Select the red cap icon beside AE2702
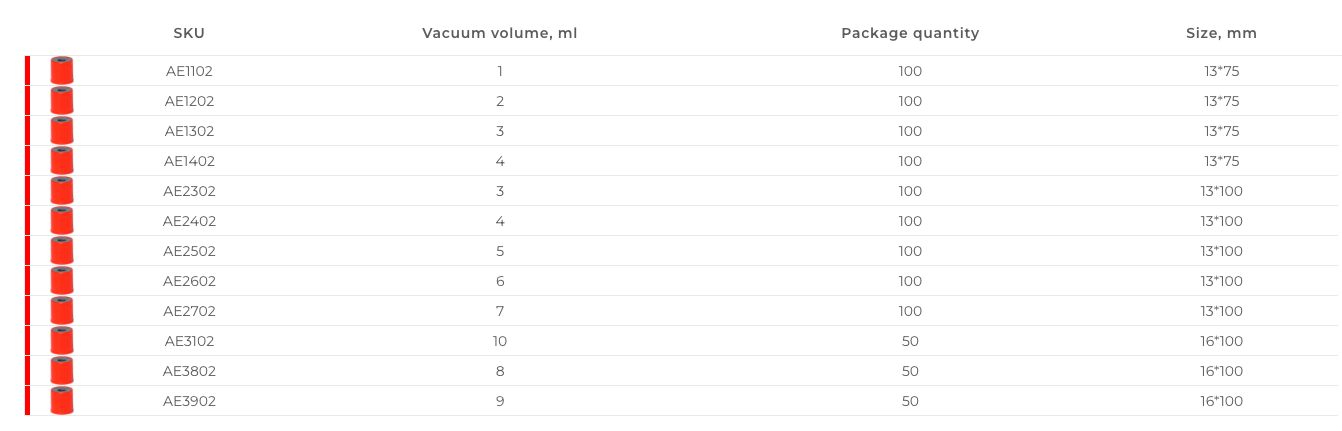This screenshot has height=431, width=1342. (62, 311)
